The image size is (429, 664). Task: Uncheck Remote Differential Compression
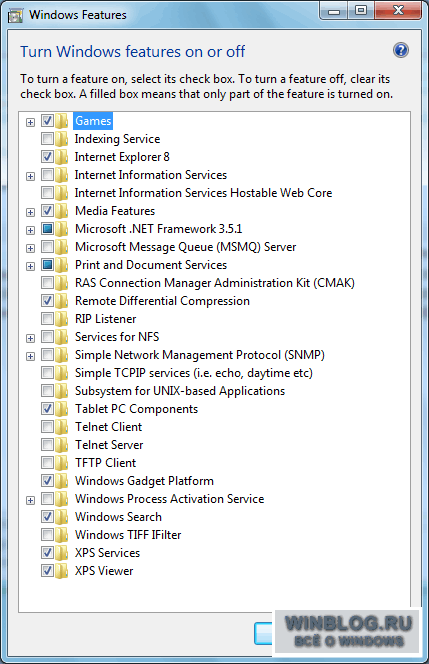point(47,301)
